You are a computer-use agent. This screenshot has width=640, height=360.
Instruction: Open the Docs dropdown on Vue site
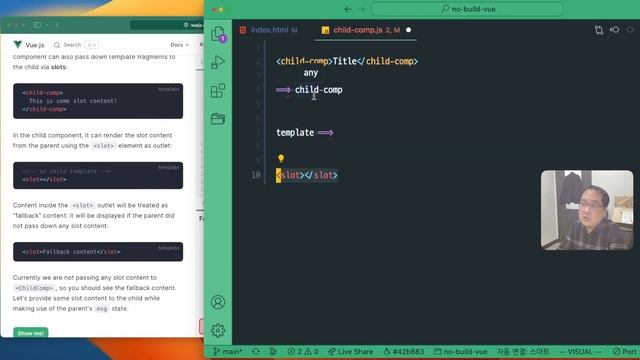click(x=180, y=44)
